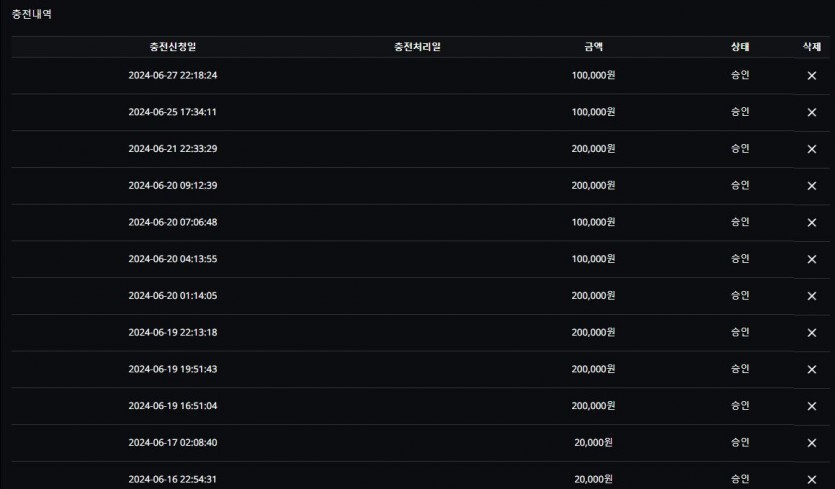Image resolution: width=835 pixels, height=489 pixels.
Task: Click the 충전처리일 column header
Action: point(417,47)
